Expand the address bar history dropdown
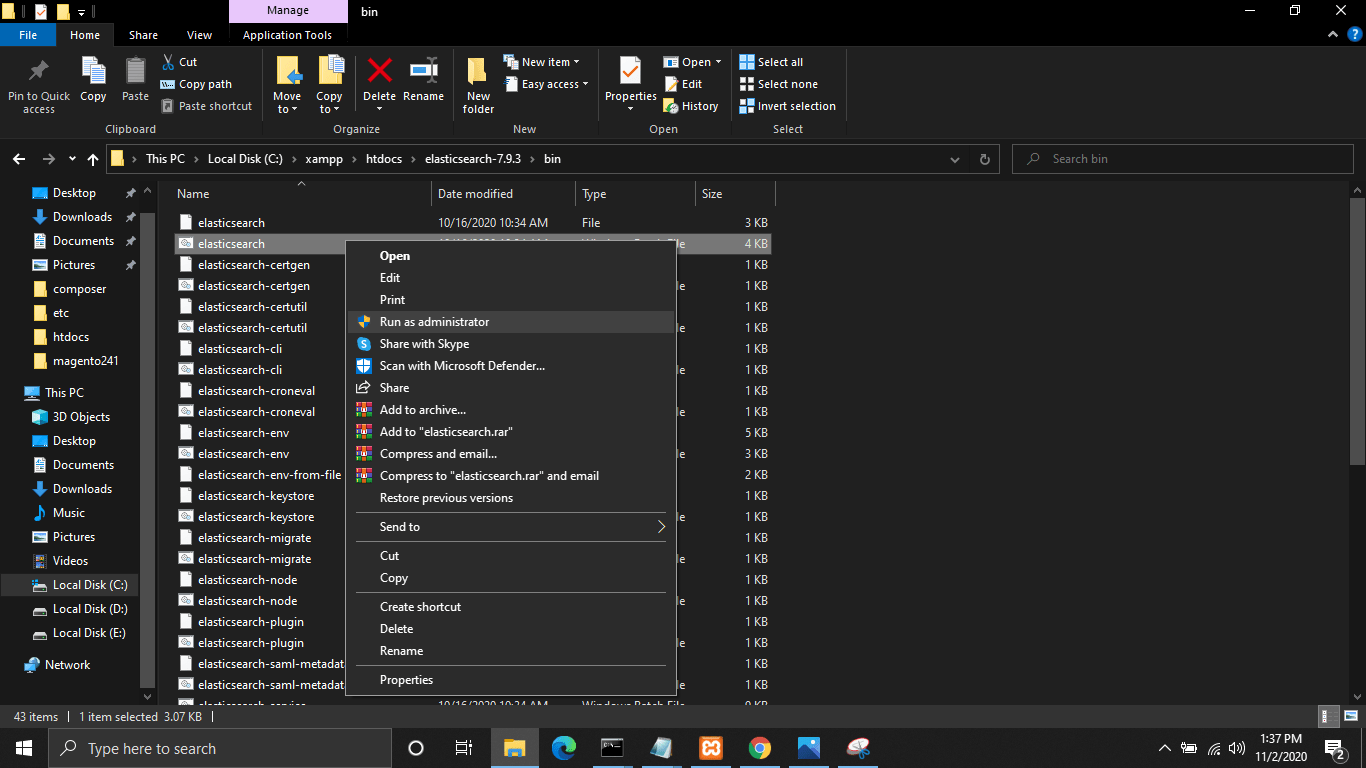The height and width of the screenshot is (768, 1366). pyautogui.click(x=955, y=159)
